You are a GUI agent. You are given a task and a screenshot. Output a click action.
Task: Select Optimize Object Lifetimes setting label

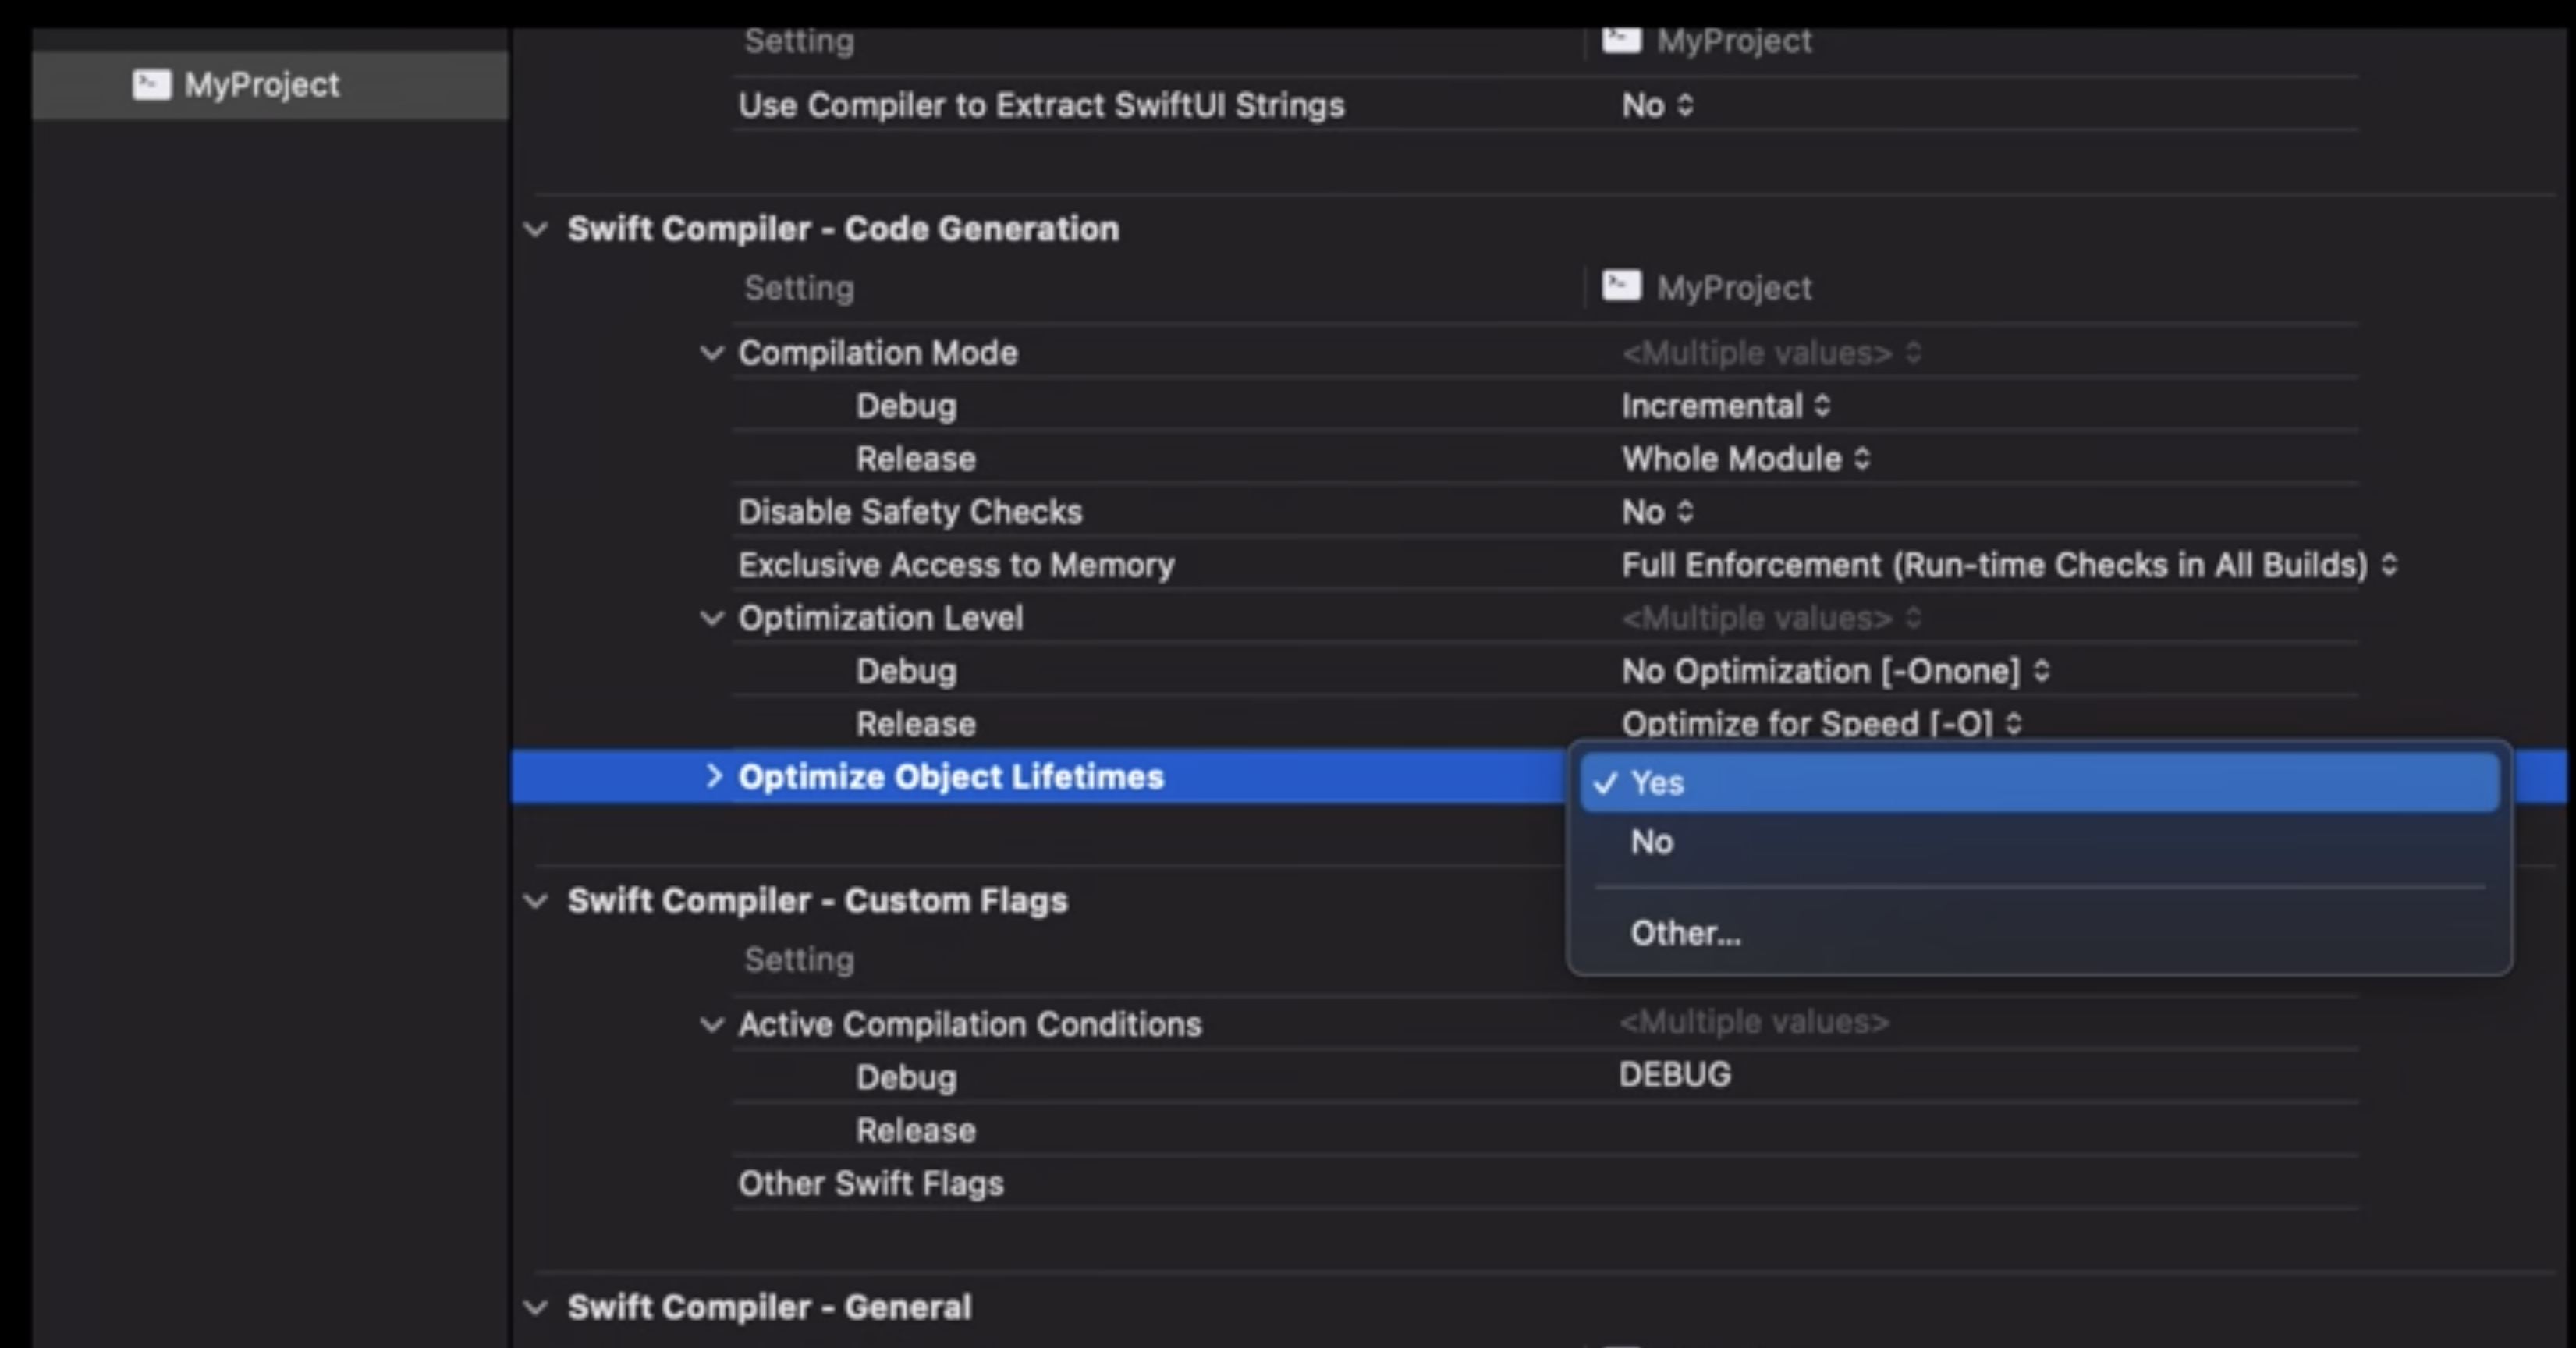pos(951,777)
